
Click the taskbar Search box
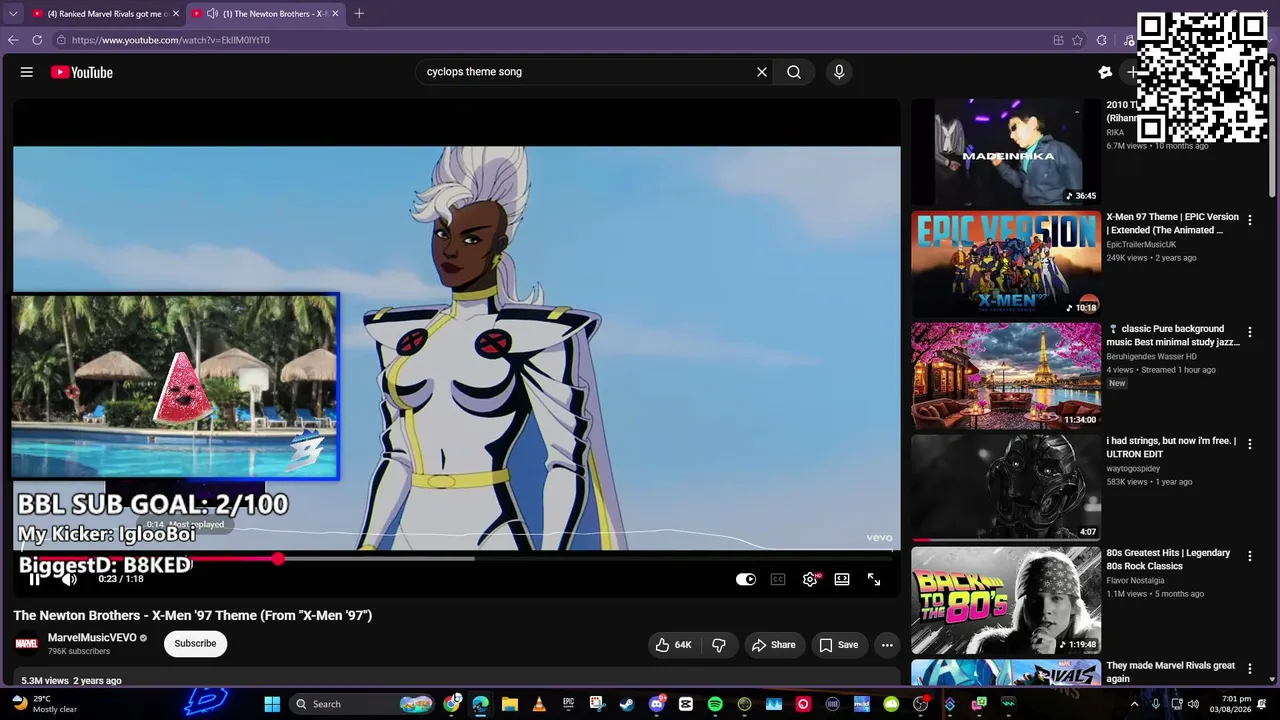click(x=362, y=704)
